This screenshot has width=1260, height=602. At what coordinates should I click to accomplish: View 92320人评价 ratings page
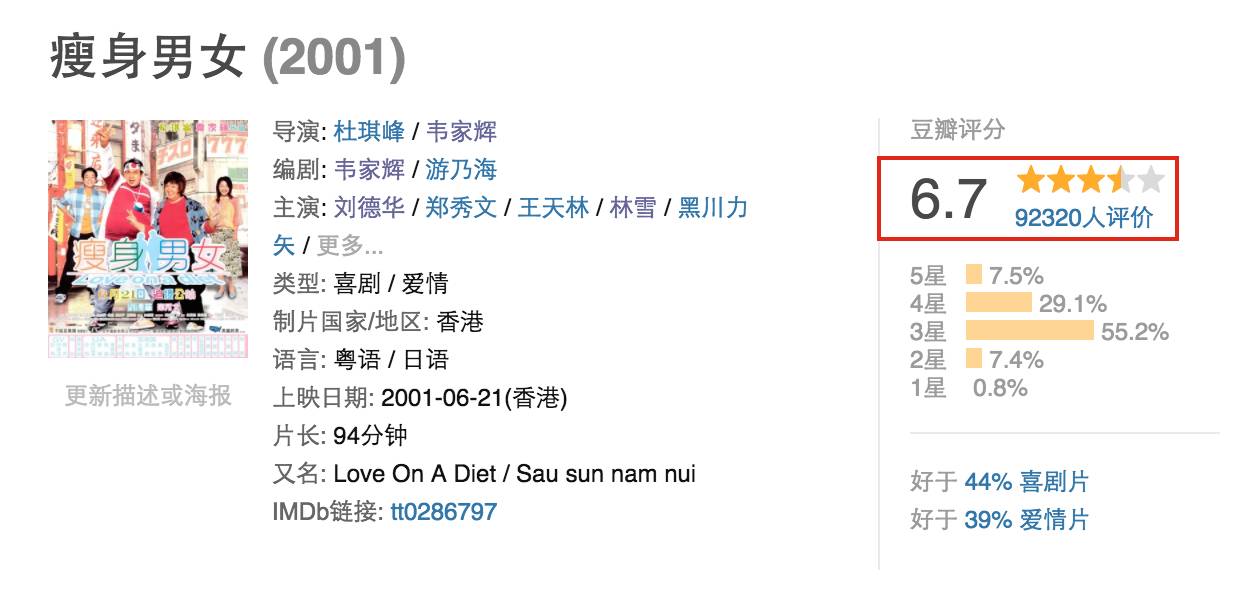(1084, 217)
